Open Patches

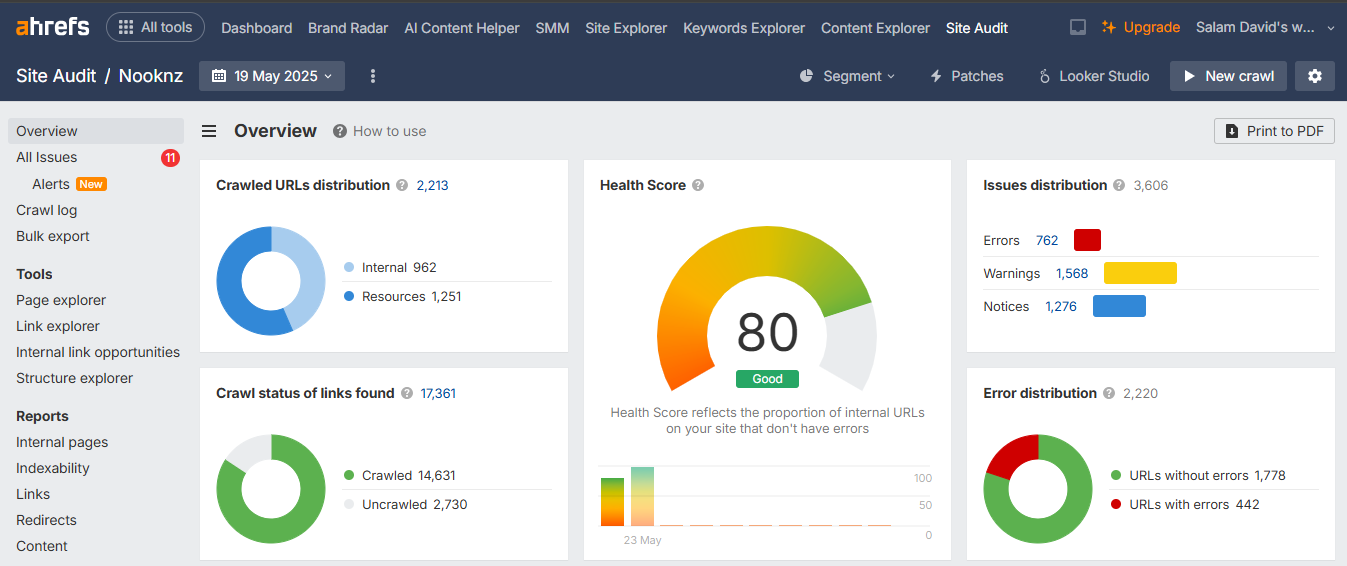point(966,76)
